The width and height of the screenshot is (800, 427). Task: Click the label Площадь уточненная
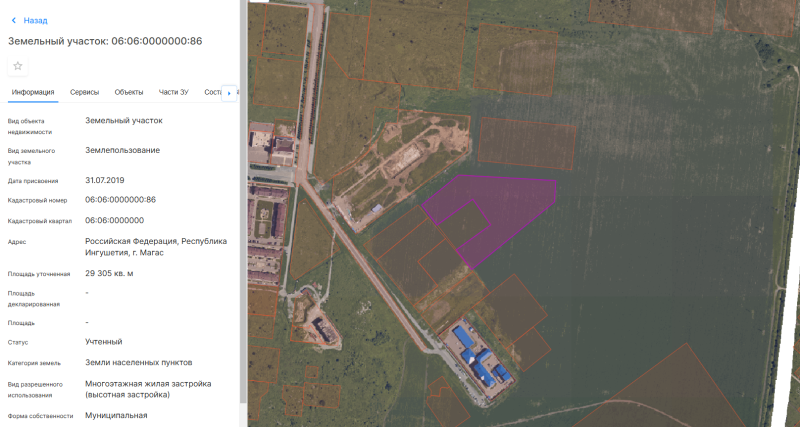point(39,274)
